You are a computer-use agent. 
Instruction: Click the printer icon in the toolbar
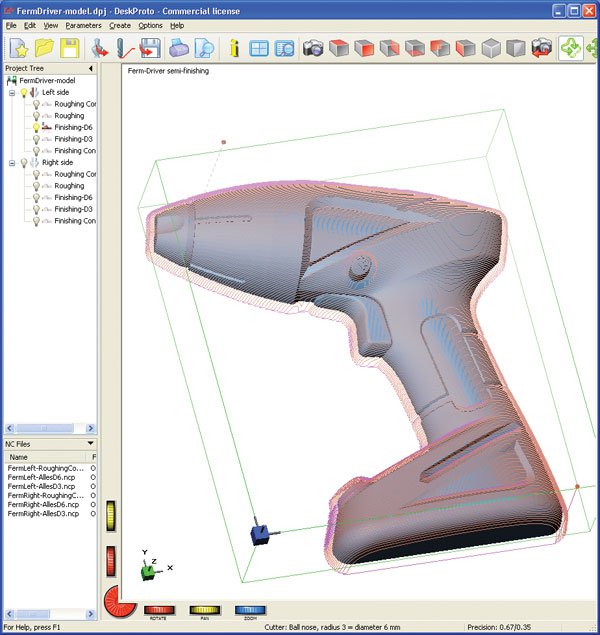pos(178,47)
